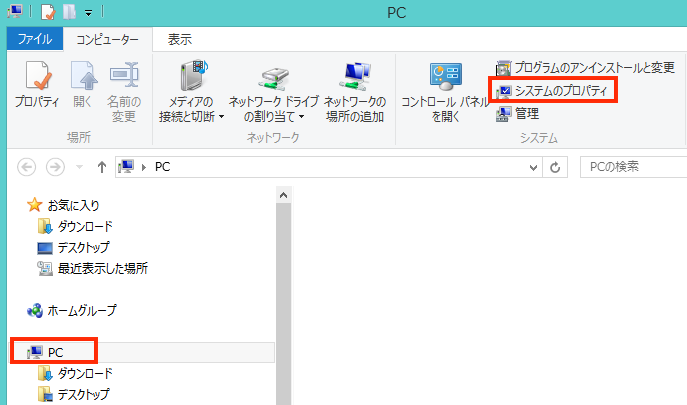Viewport: 687px width, 405px height.
Task: Click the Open (開く) ribbon icon
Action: (x=83, y=85)
